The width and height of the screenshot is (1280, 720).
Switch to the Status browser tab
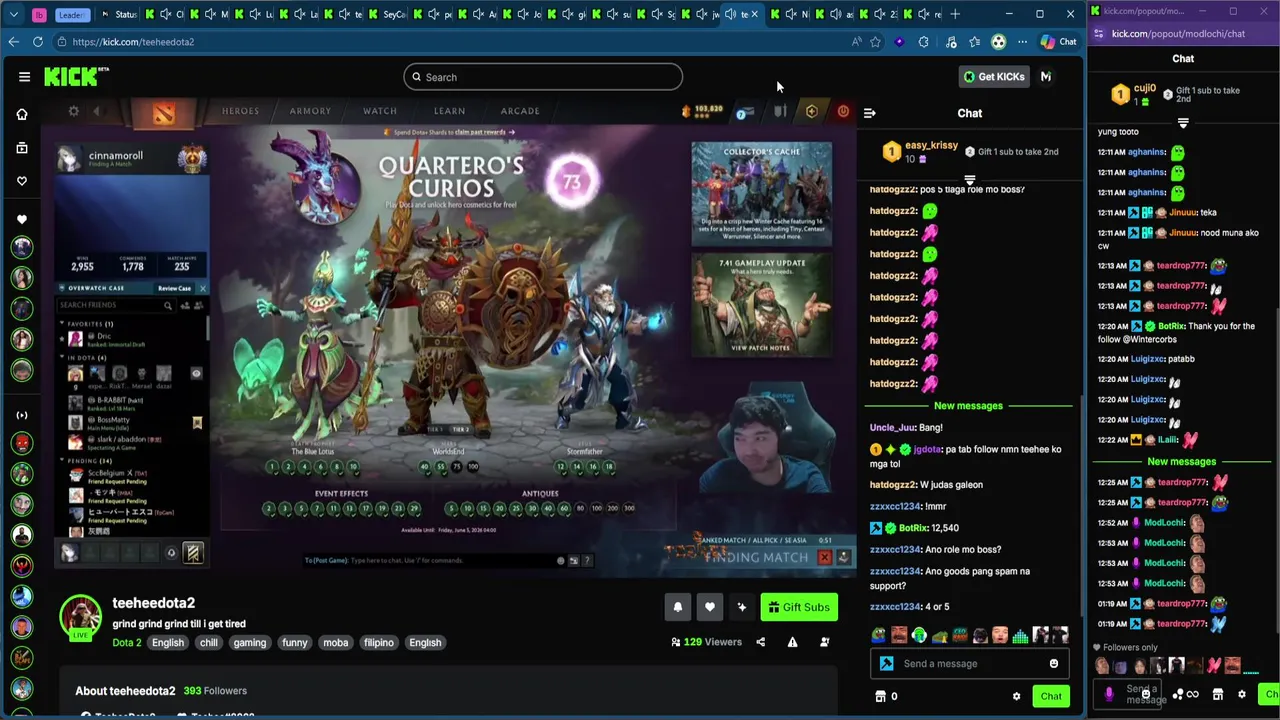point(120,14)
